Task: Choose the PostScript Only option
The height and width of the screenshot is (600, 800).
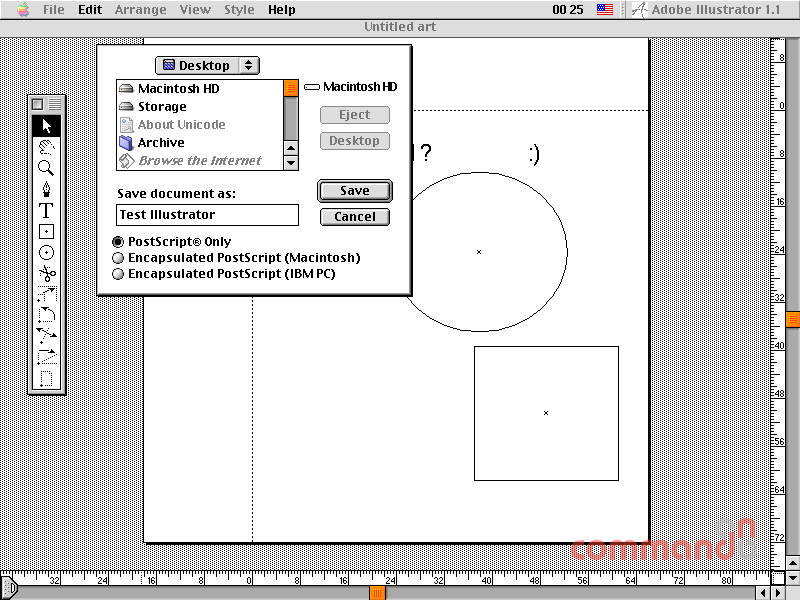Action: pyautogui.click(x=172, y=242)
